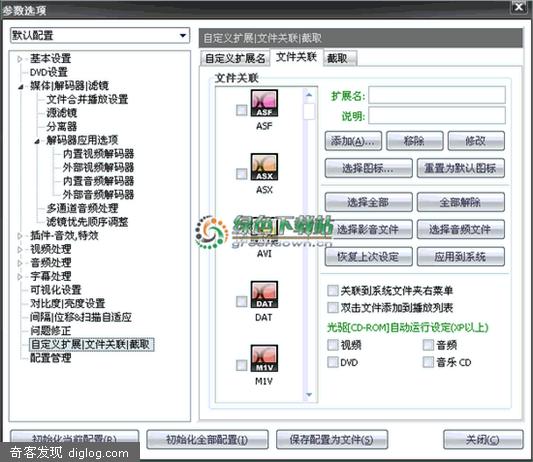Click the 修改 button
Image resolution: width=533 pixels, height=462 pixels.
pos(476,141)
